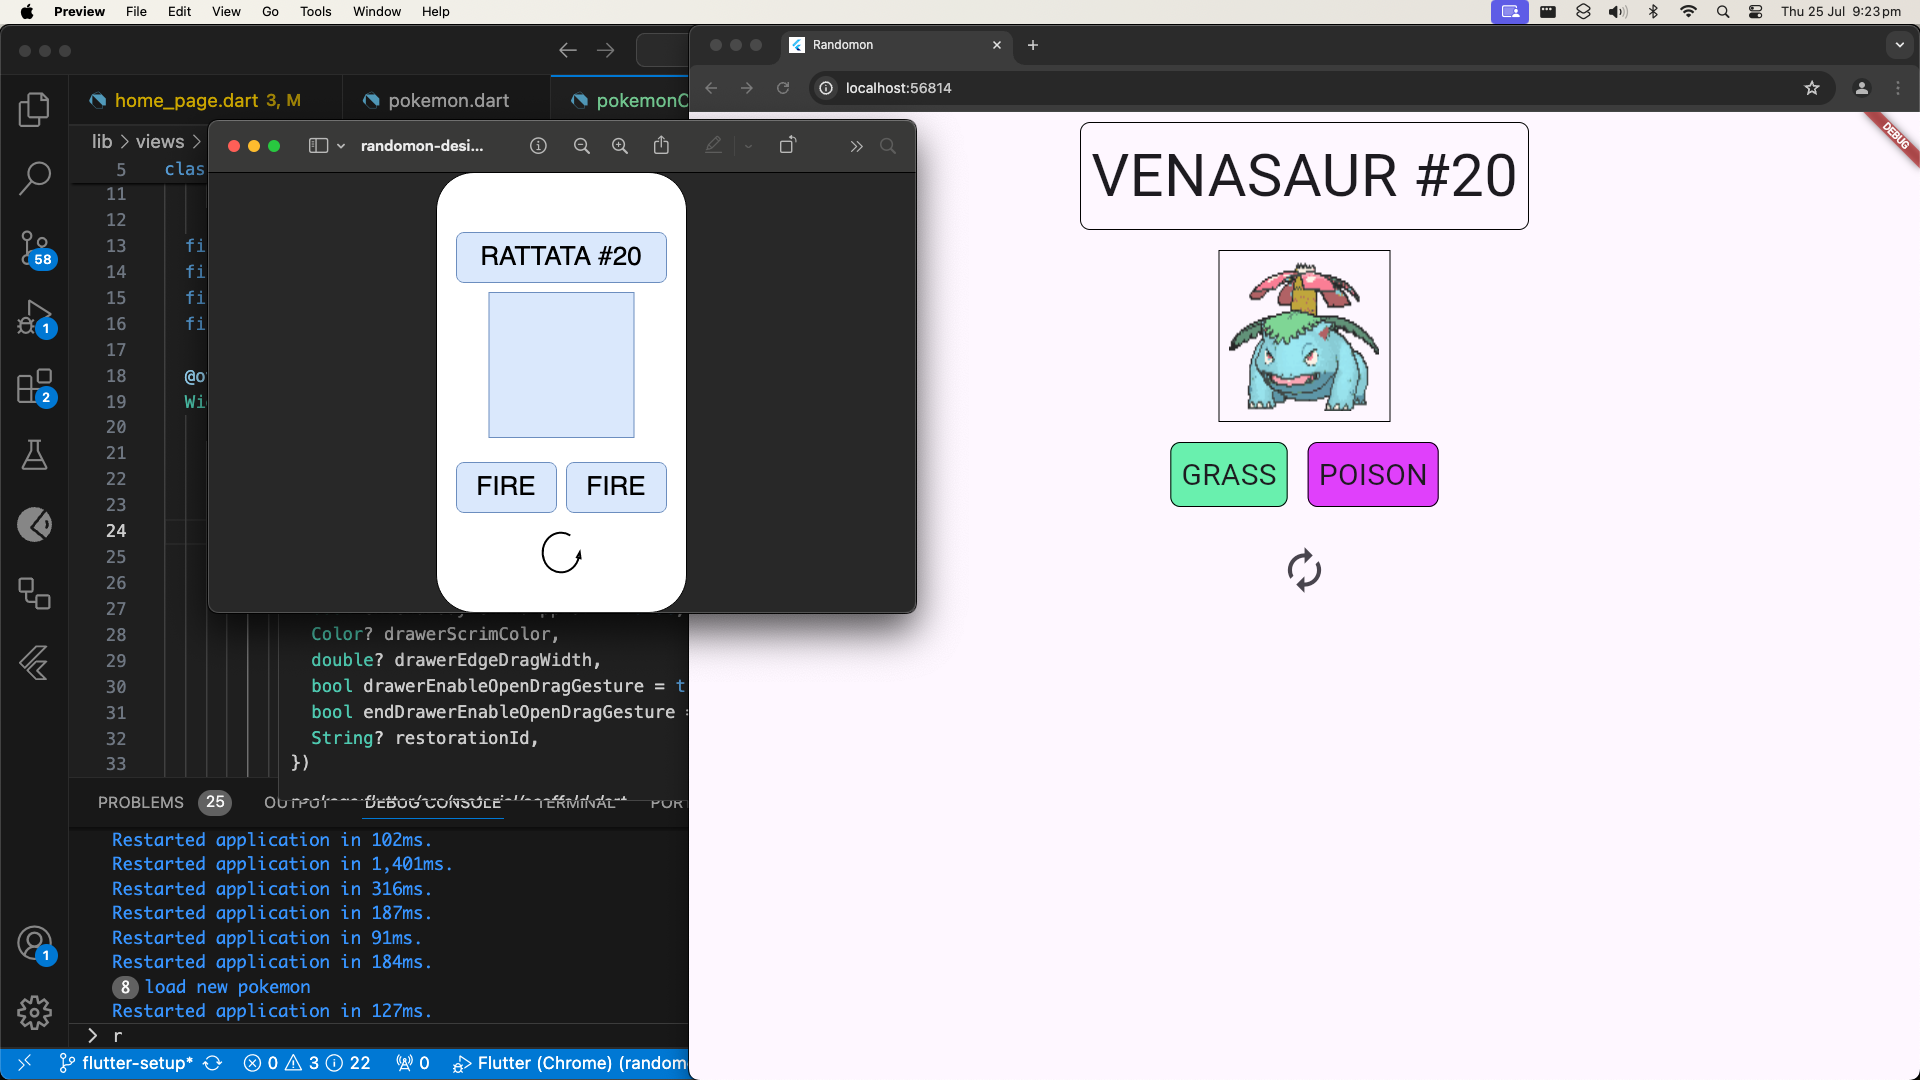Open Chrome three-dot menu
1920x1080 pixels.
pyautogui.click(x=1898, y=88)
